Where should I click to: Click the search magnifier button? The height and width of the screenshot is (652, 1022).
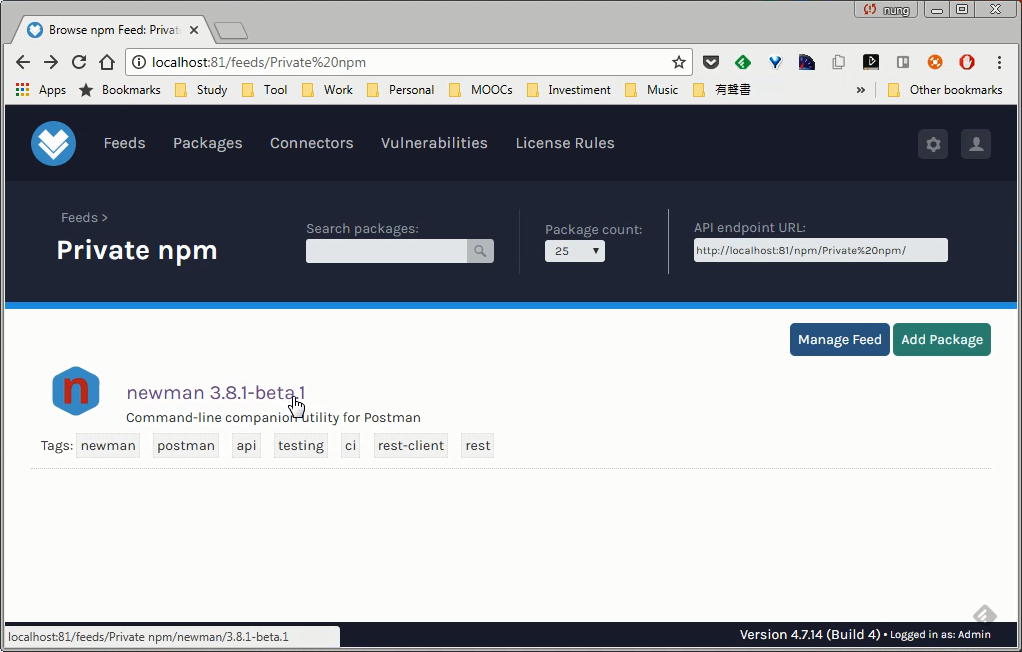tap(480, 251)
